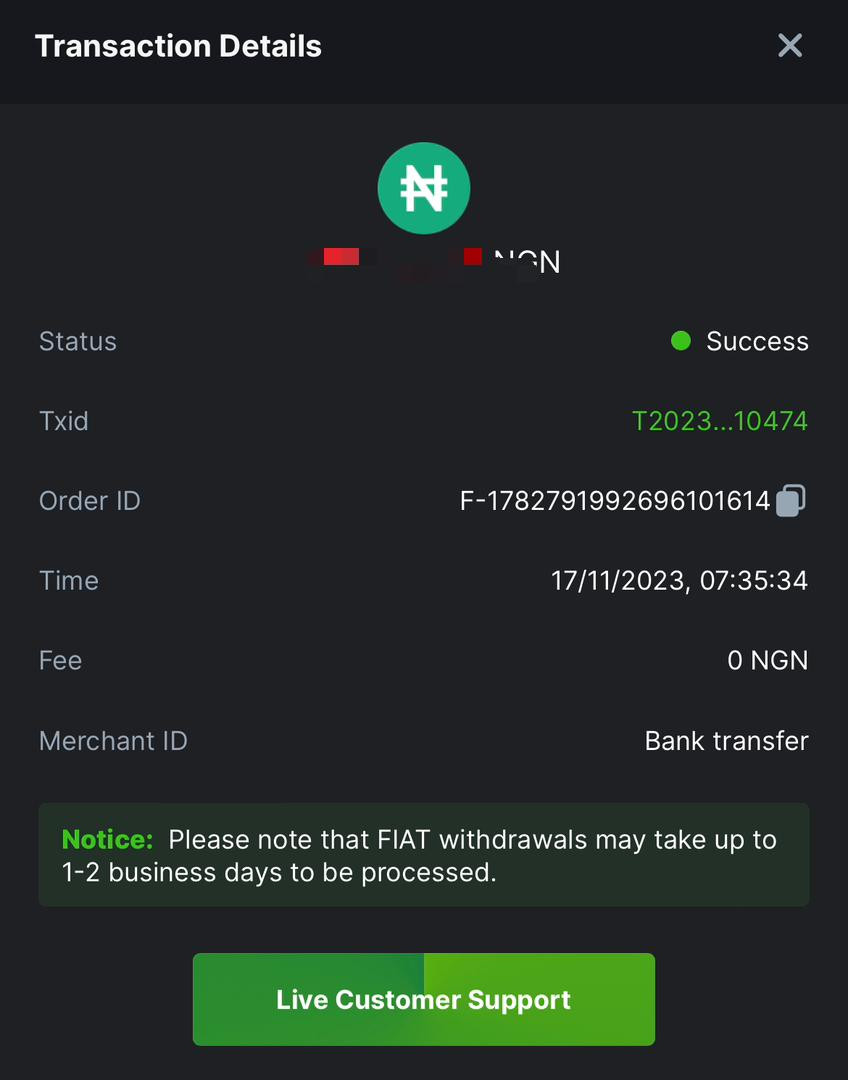Screen dimensions: 848x1080
Task: Click the Bank transfer merchant value
Action: click(x=727, y=741)
